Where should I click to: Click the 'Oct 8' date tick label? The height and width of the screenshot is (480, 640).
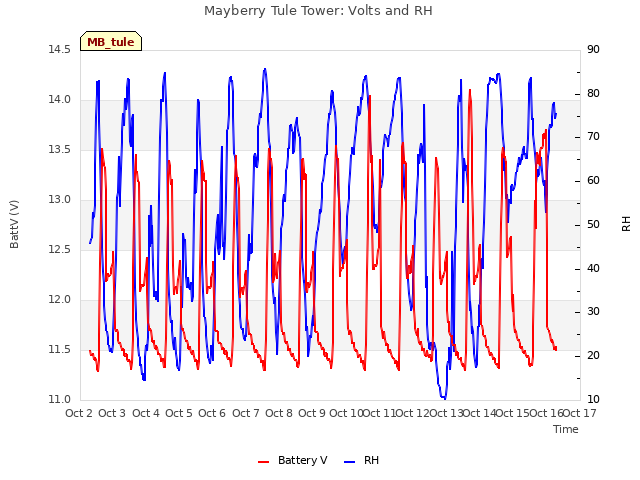[x=279, y=413]
